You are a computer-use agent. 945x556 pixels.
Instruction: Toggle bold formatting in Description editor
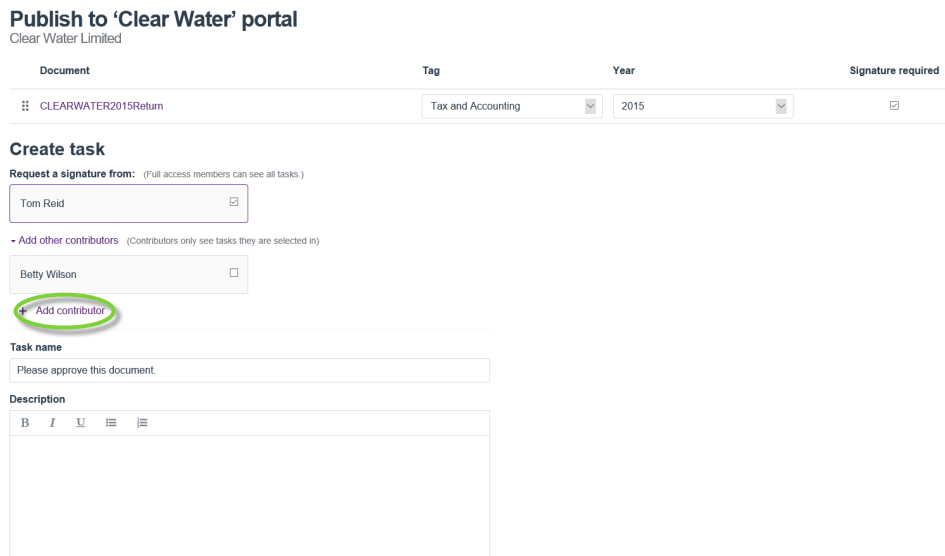(25, 423)
